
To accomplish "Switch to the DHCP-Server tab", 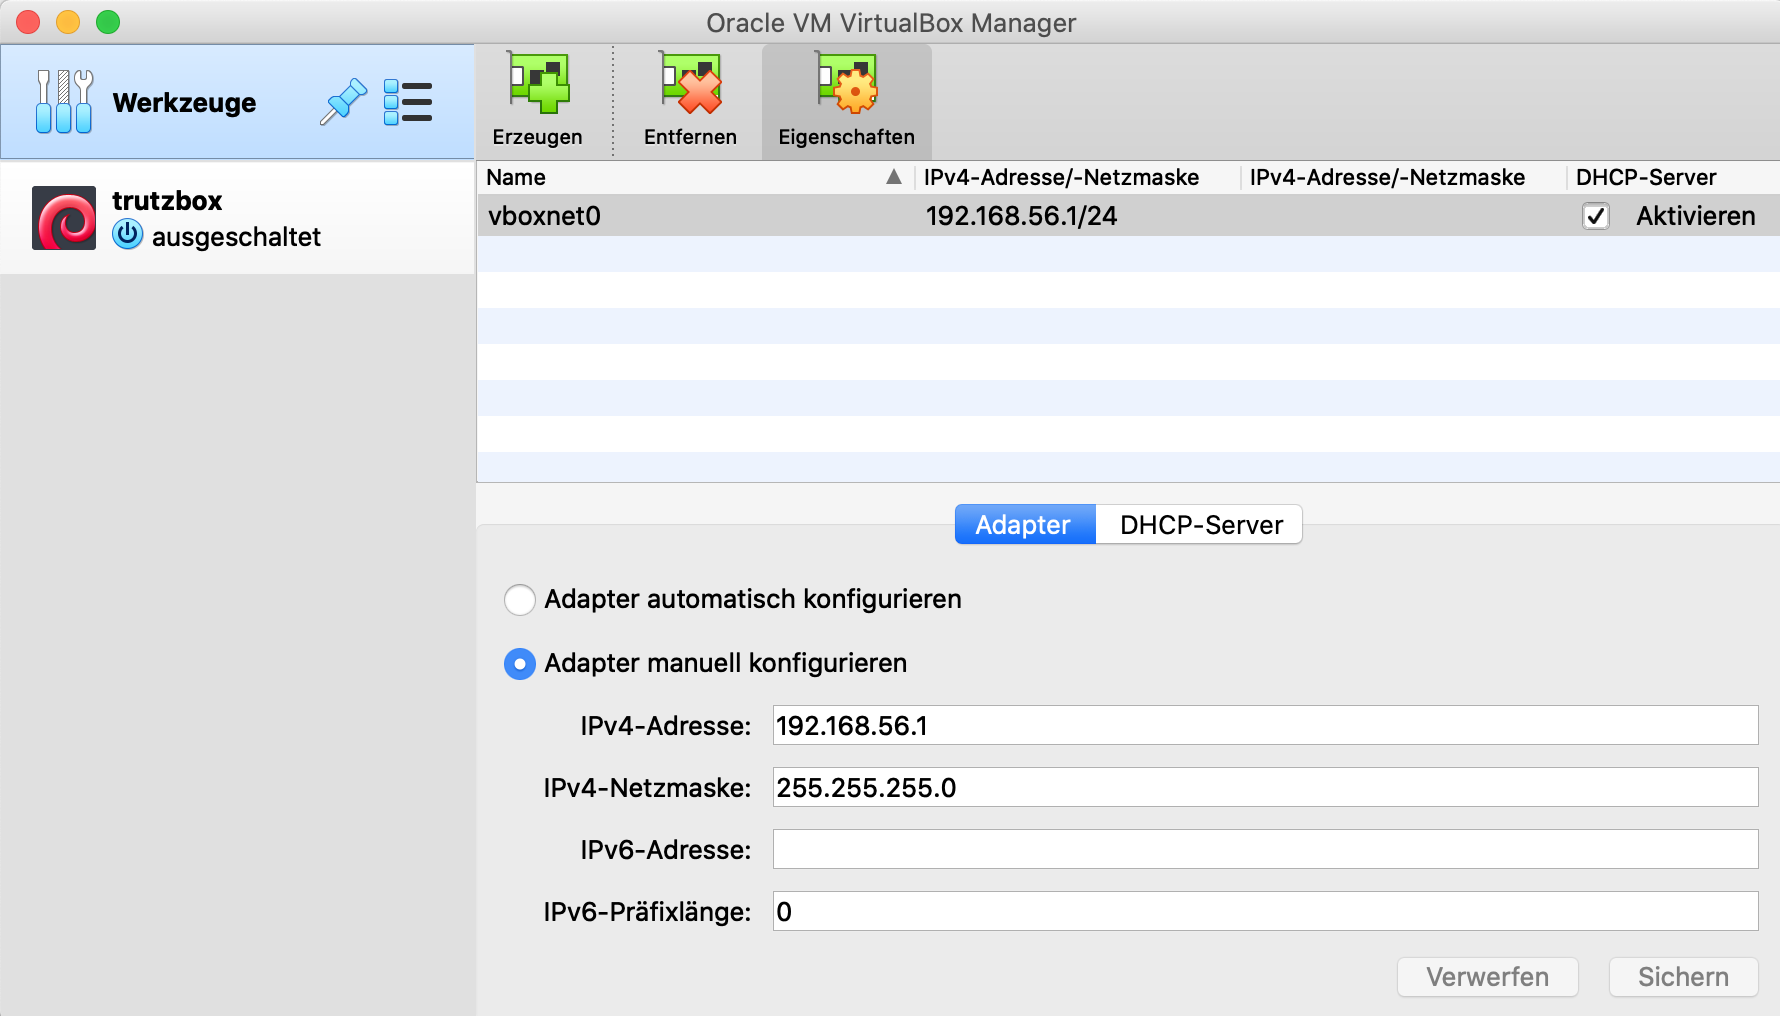I will pyautogui.click(x=1200, y=525).
